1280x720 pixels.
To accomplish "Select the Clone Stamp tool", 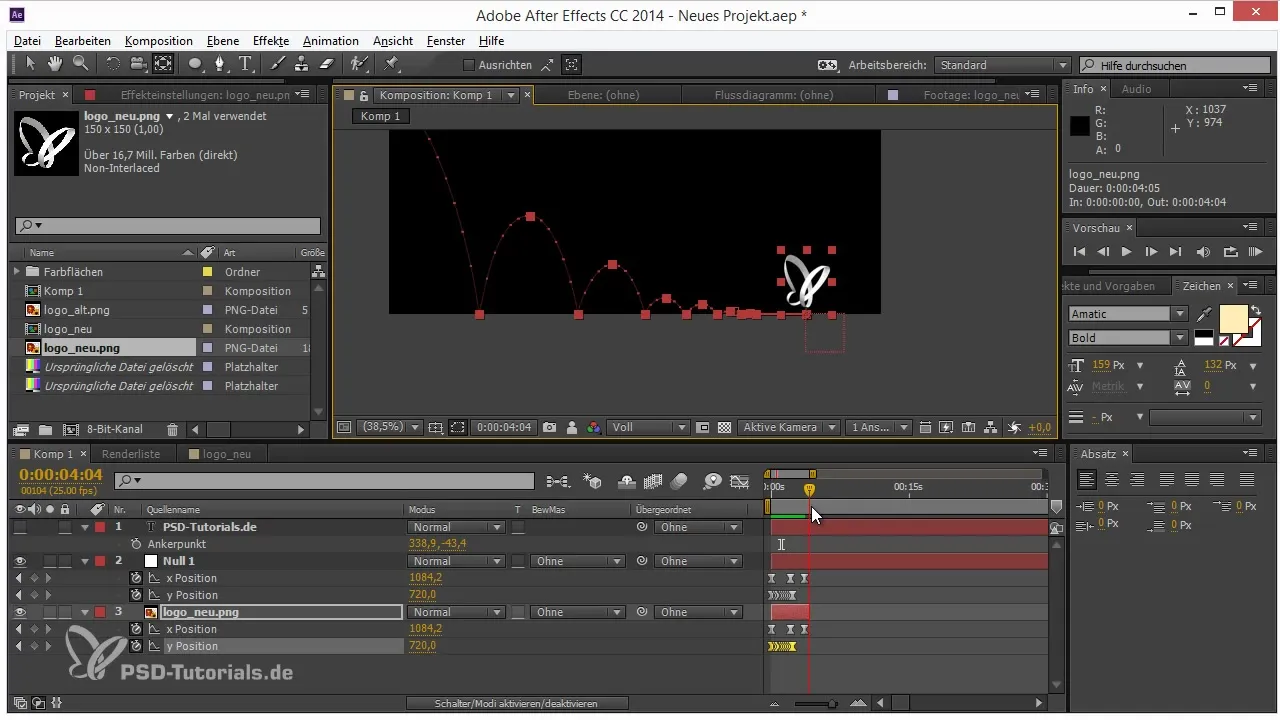I will (301, 64).
